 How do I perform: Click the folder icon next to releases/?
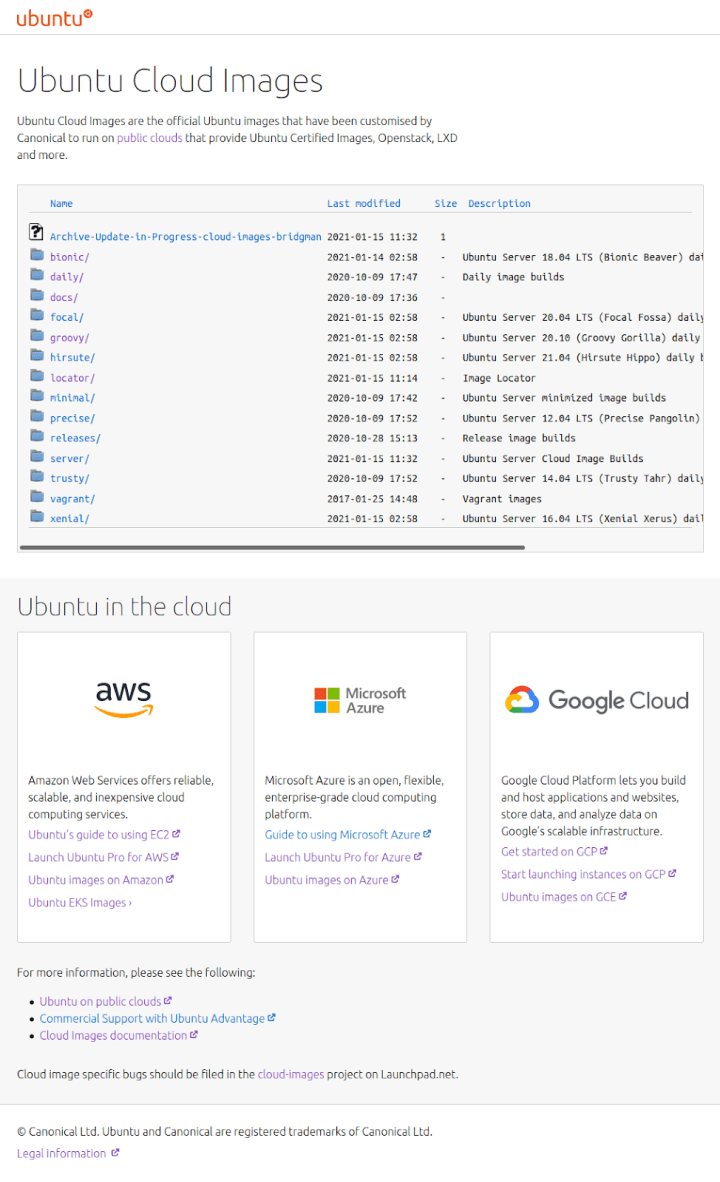(37, 436)
